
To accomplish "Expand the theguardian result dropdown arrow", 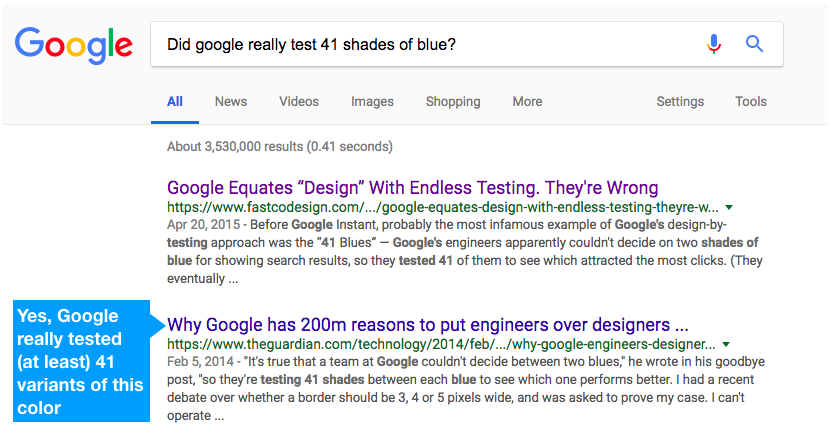I will pyautogui.click(x=727, y=345).
